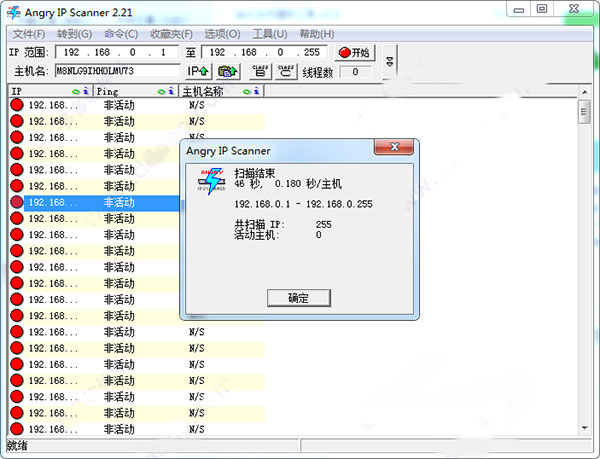Open the 文件(F) menu

click(28, 33)
